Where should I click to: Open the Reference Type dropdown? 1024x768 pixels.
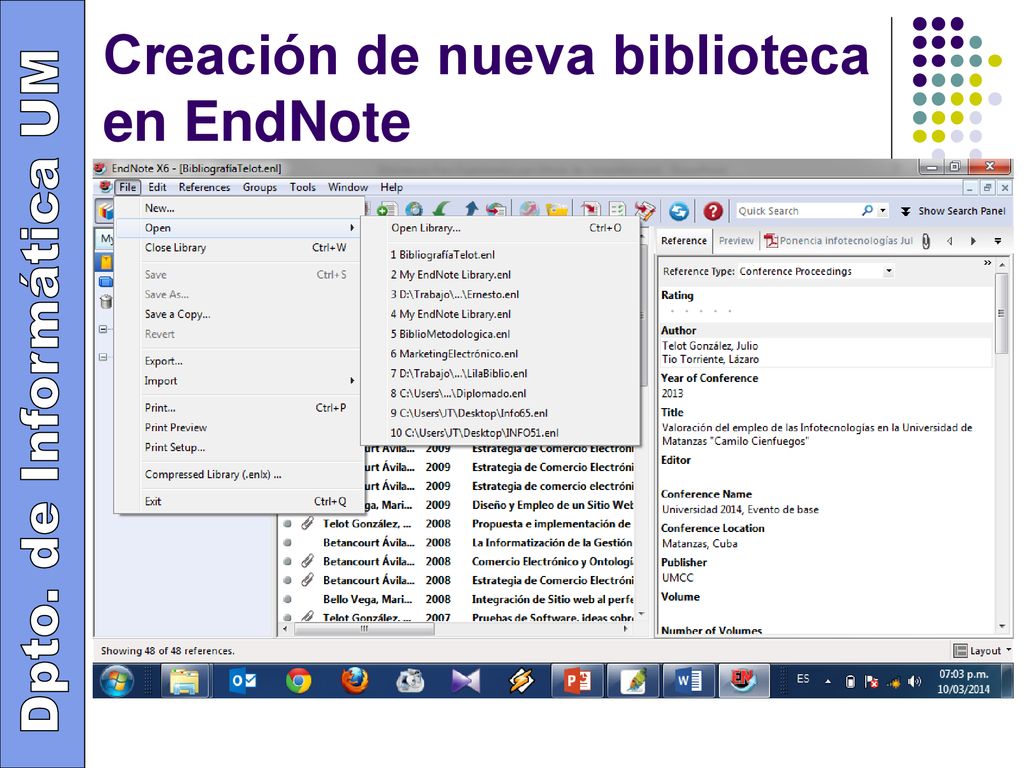coord(888,271)
